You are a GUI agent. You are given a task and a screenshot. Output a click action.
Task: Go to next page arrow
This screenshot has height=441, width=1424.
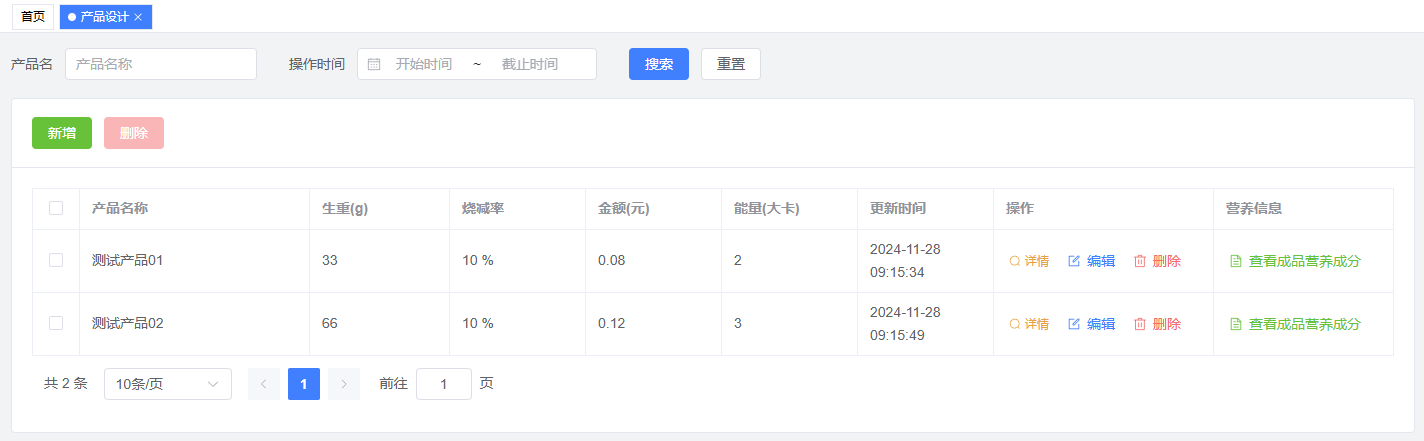pyautogui.click(x=344, y=384)
